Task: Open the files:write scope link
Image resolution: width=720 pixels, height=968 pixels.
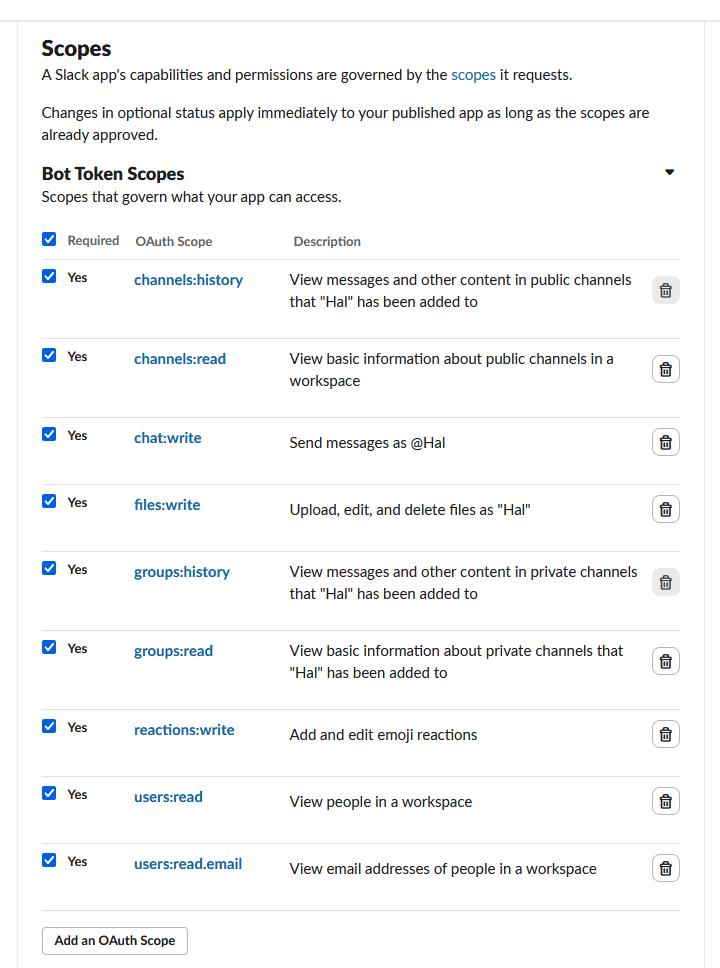Action: pos(167,504)
